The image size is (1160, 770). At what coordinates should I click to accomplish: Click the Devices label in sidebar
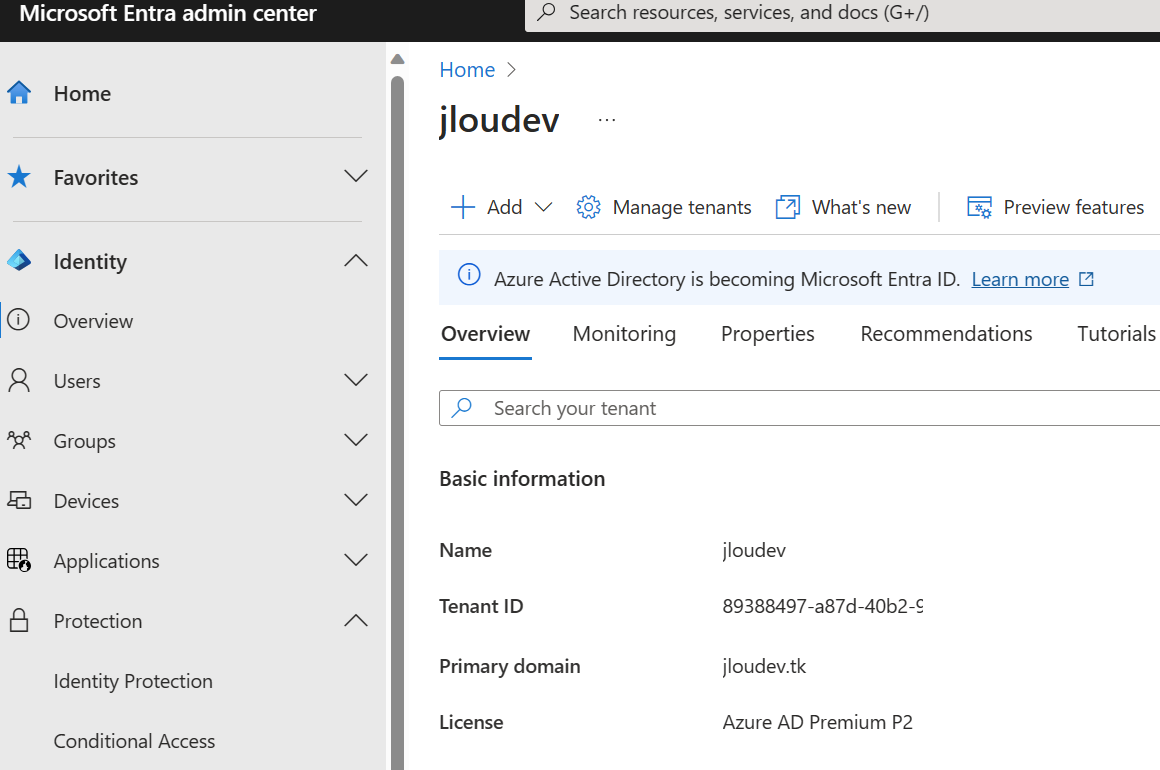coord(86,501)
